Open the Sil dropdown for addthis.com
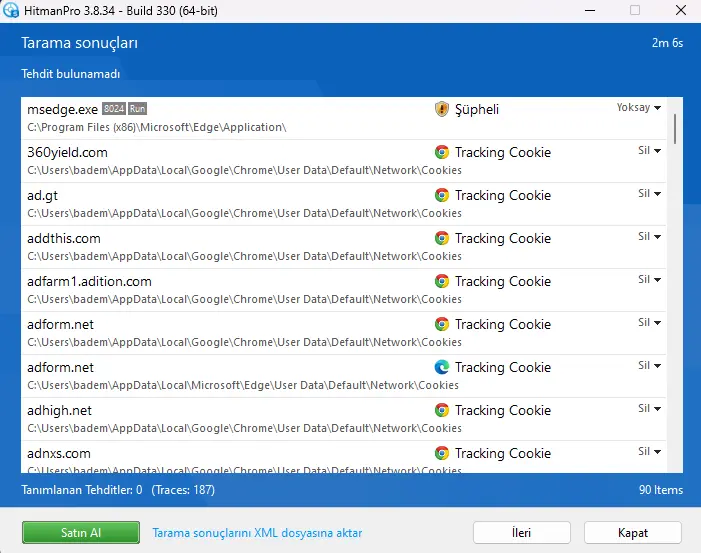Image resolution: width=701 pixels, height=553 pixels. 649,236
